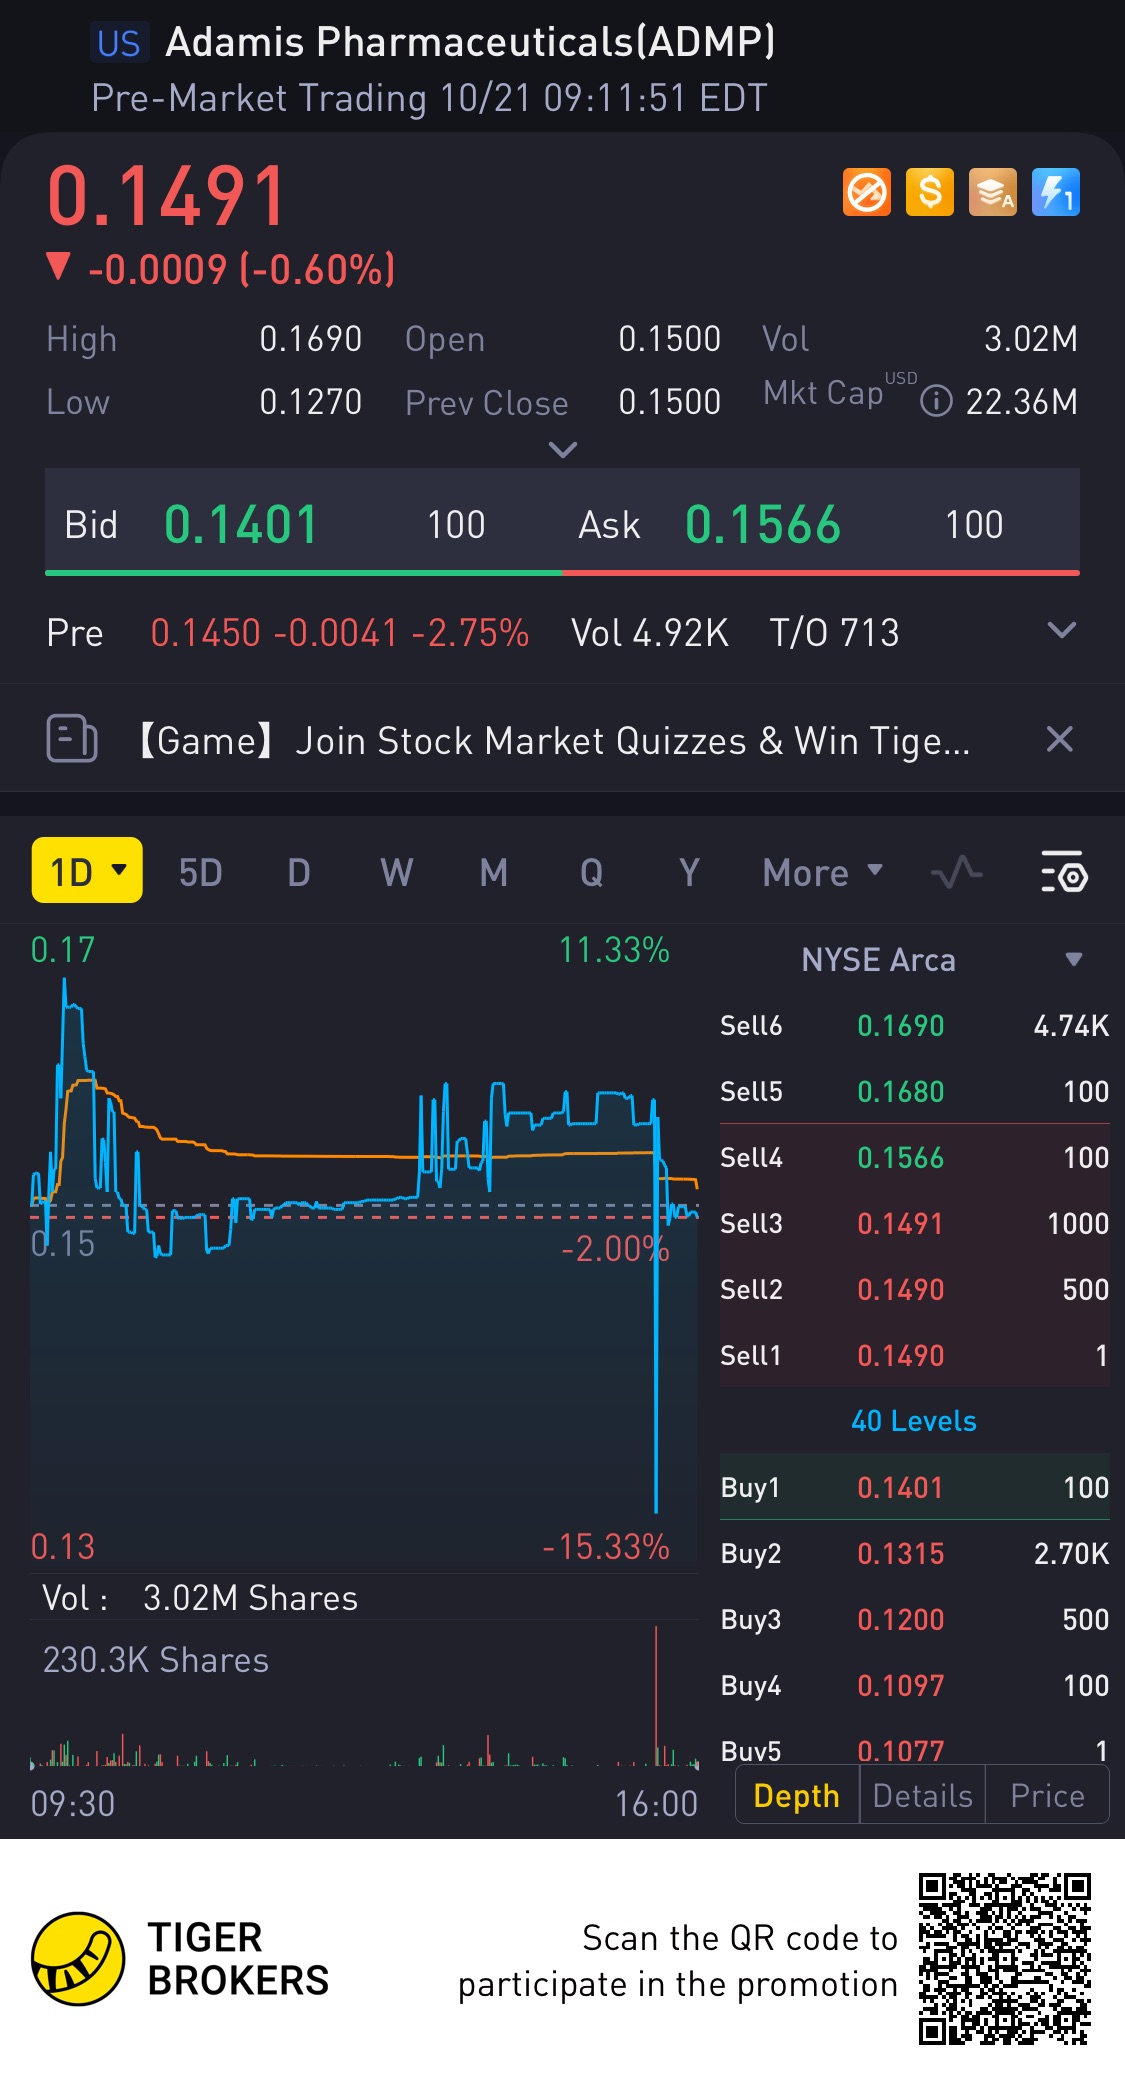This screenshot has width=1125, height=2079.
Task: Select the Sell2 row with 500 shares
Action: [914, 1289]
